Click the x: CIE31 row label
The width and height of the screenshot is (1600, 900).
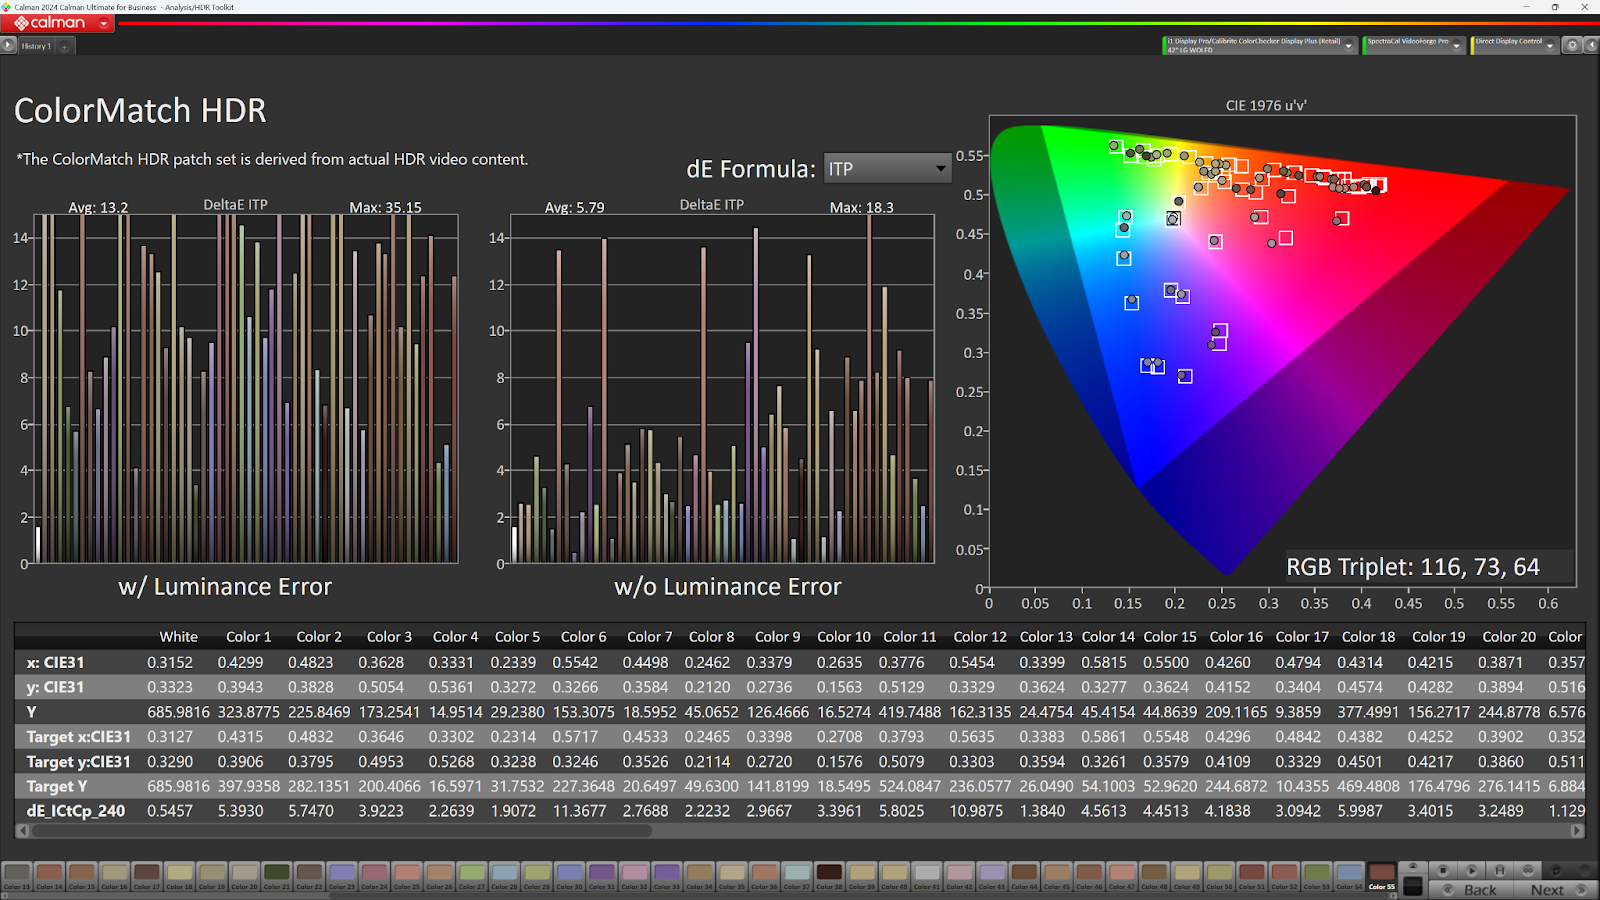(56, 662)
